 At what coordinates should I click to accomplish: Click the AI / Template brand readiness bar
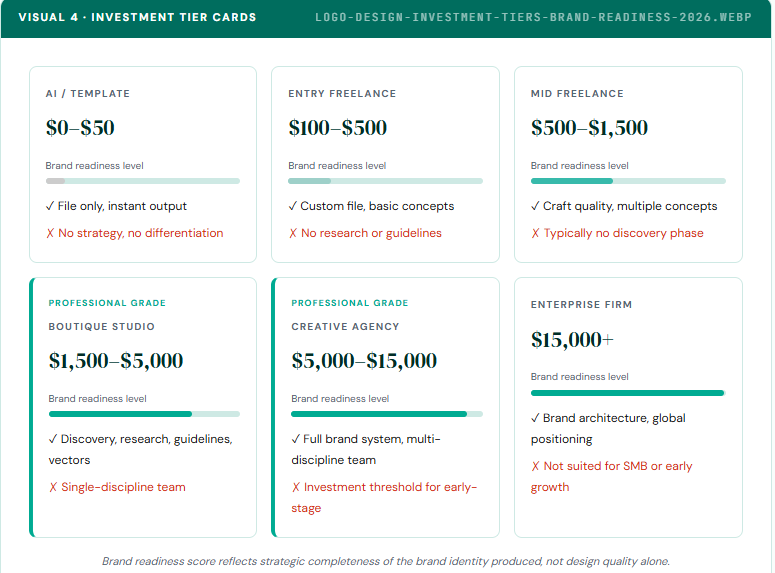click(143, 181)
